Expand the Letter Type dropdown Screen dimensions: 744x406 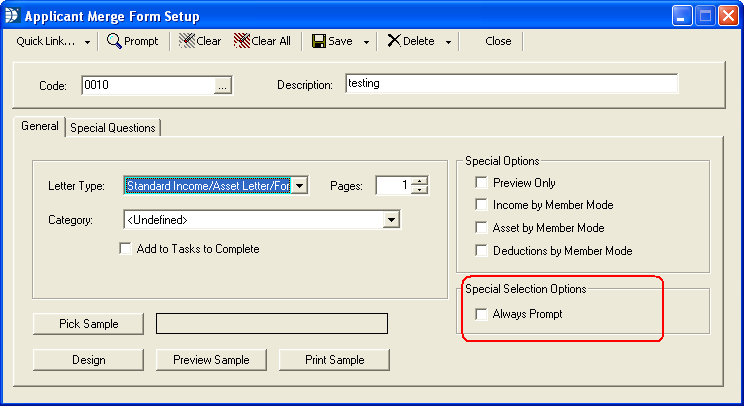click(300, 185)
